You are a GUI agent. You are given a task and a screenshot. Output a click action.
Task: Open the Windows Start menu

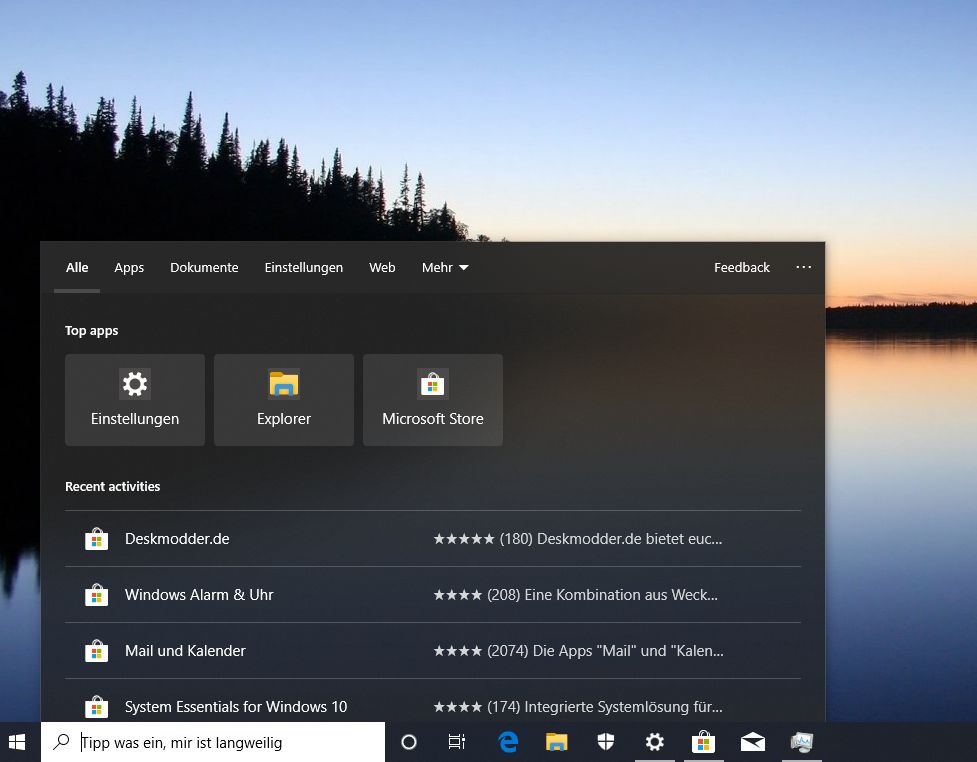17,742
